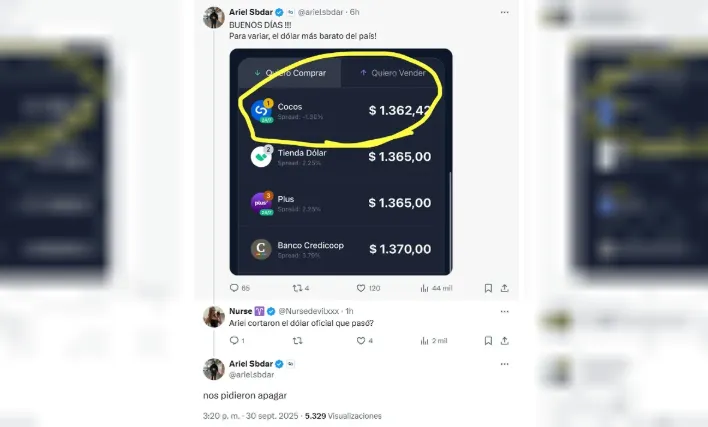Switch to Quiero Comprar tab
The height and width of the screenshot is (427, 708).
(289, 73)
